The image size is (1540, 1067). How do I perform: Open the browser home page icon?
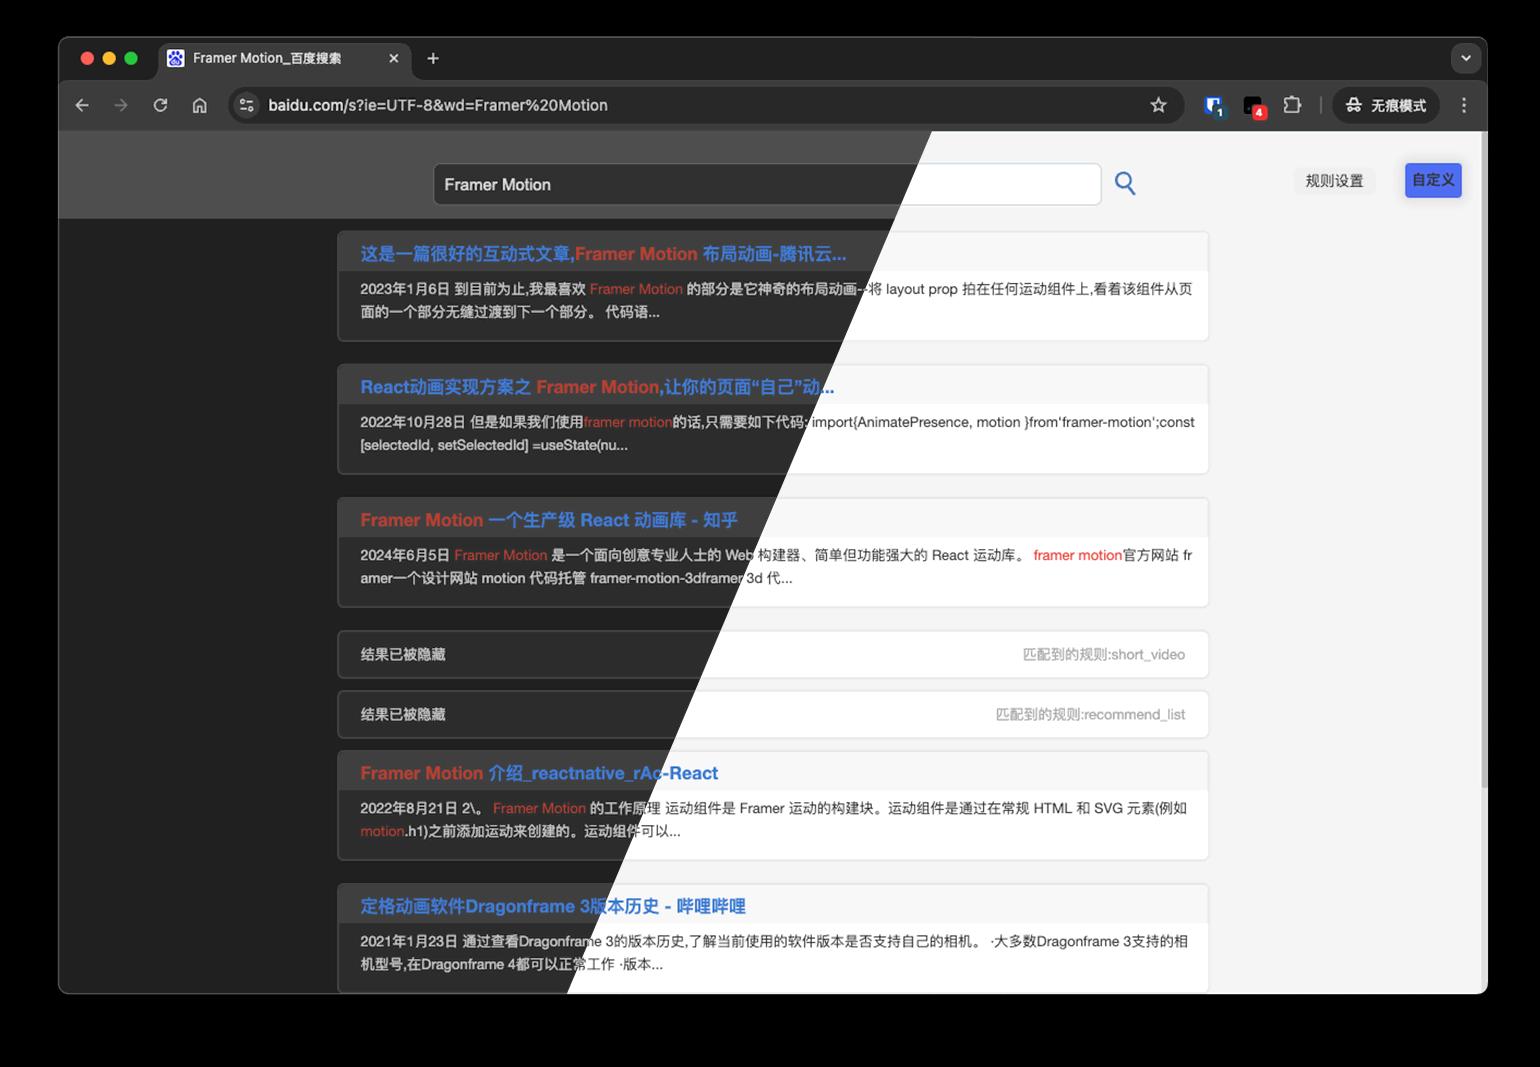[x=200, y=105]
